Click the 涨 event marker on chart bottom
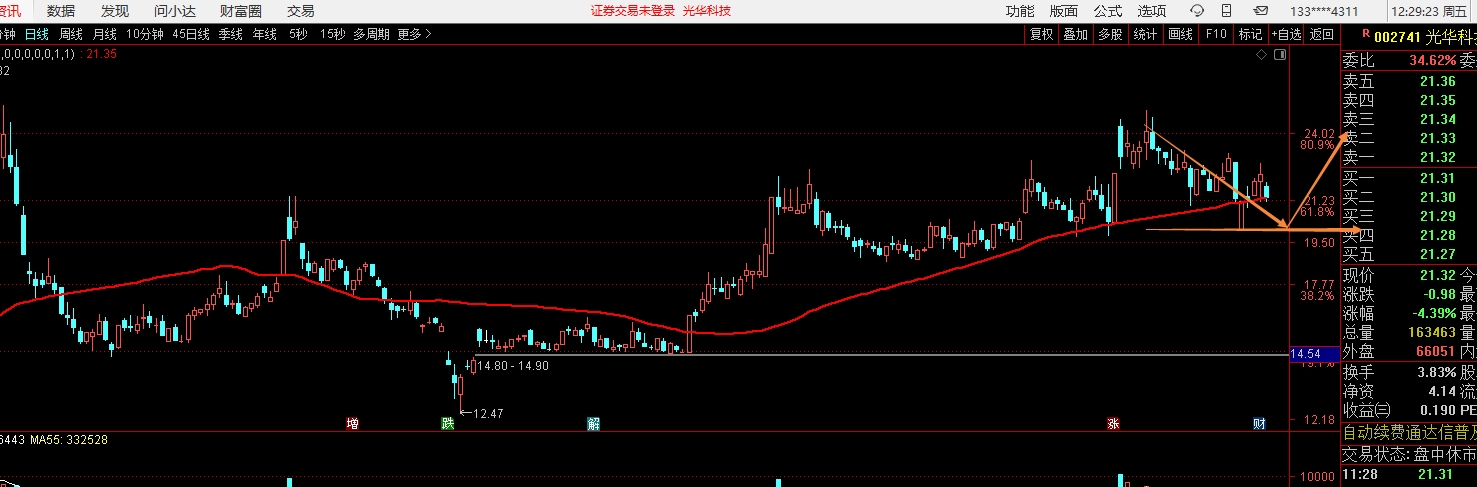This screenshot has height=487, width=1477. point(1113,424)
